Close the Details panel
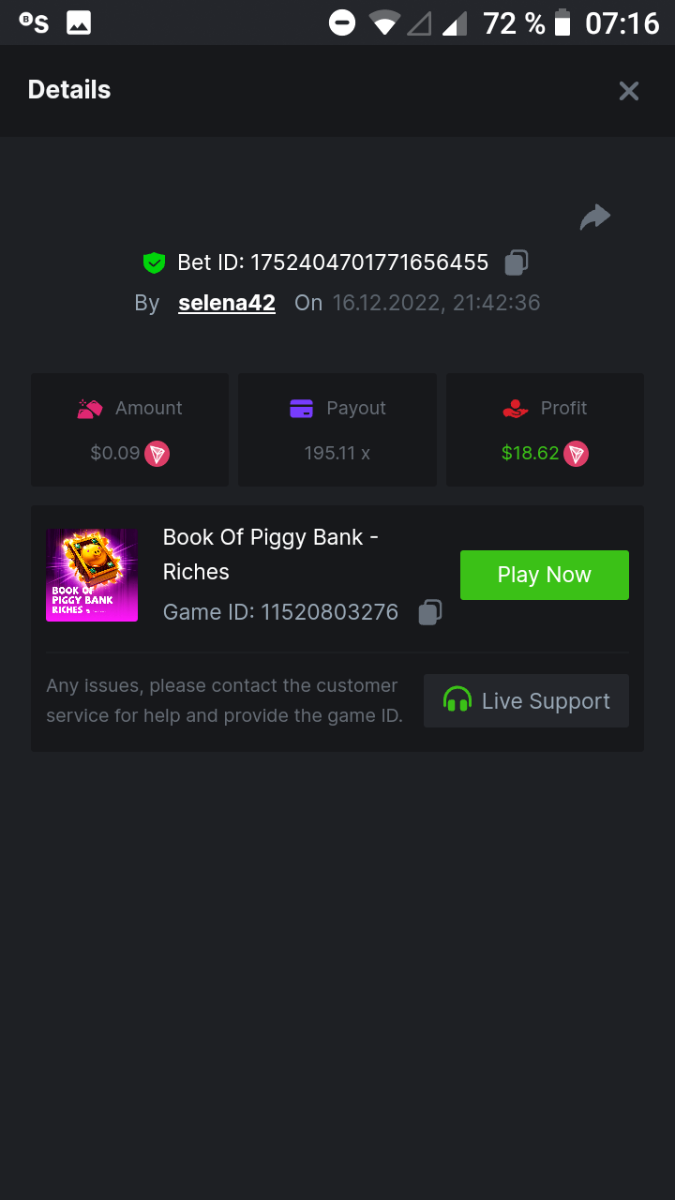675x1200 pixels. pos(628,91)
